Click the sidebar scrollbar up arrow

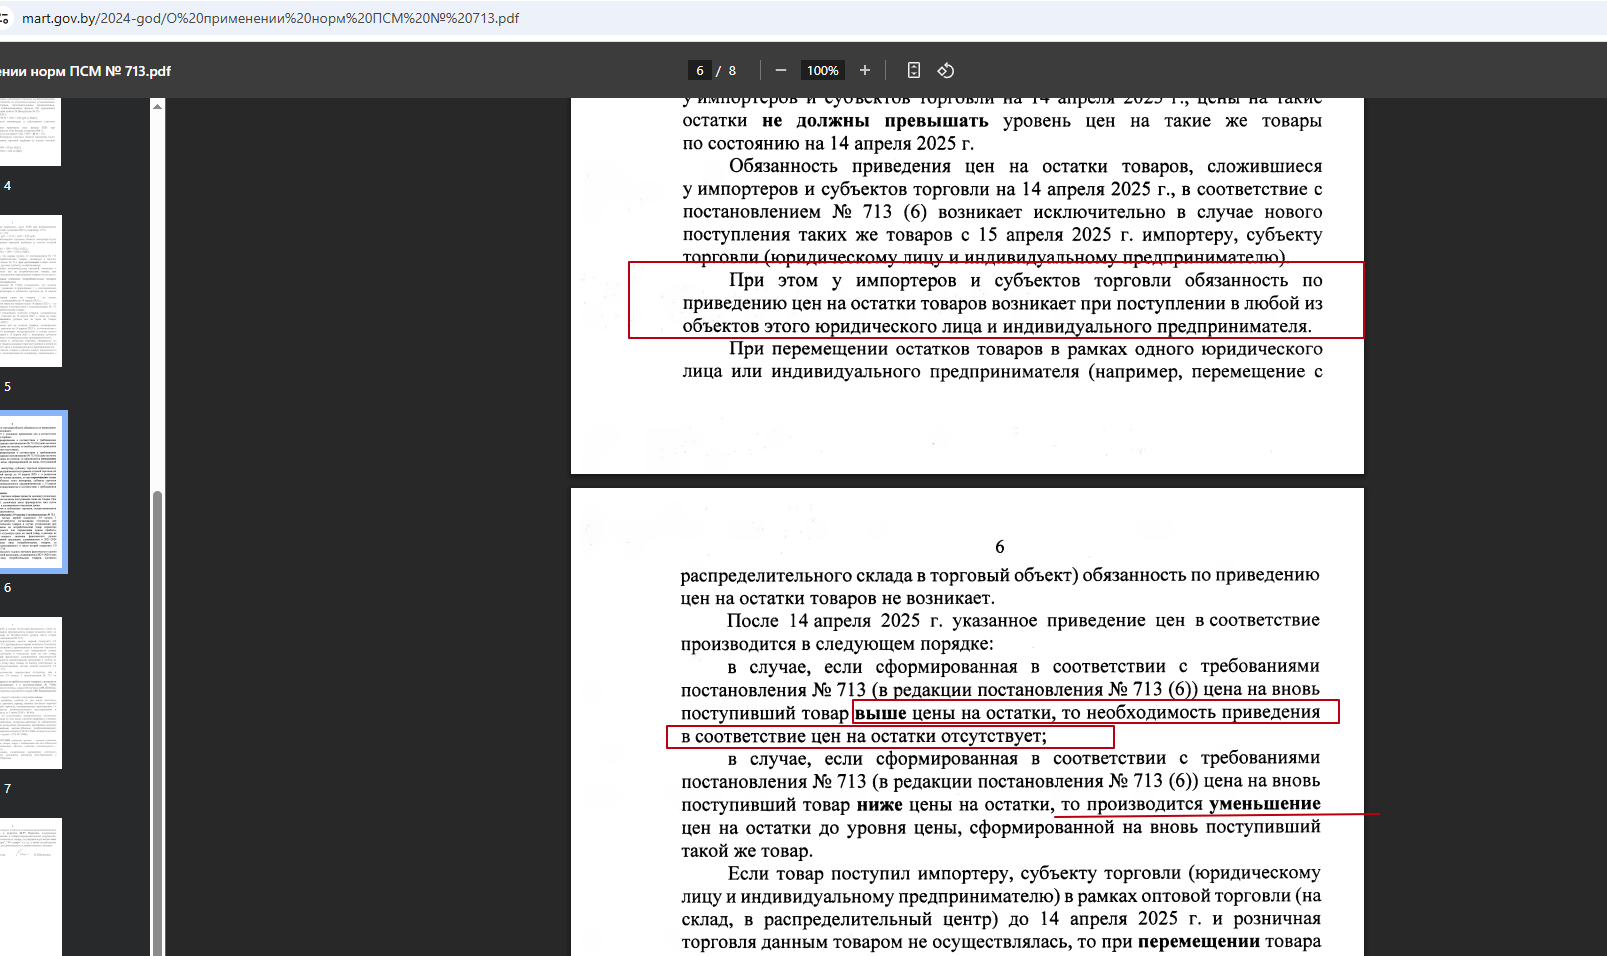[157, 106]
